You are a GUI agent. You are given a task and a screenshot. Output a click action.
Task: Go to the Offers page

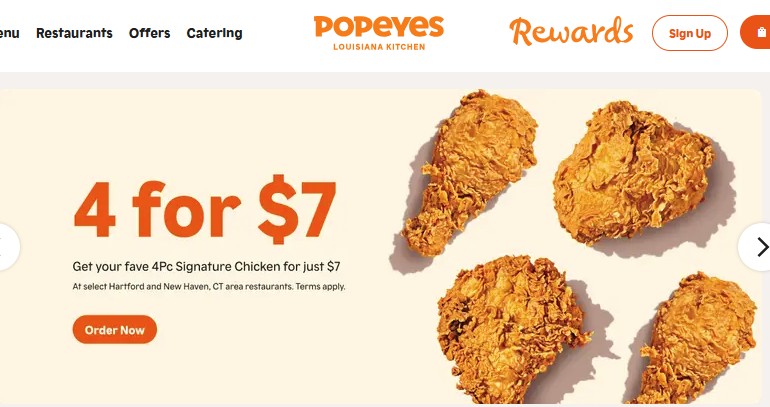point(149,33)
